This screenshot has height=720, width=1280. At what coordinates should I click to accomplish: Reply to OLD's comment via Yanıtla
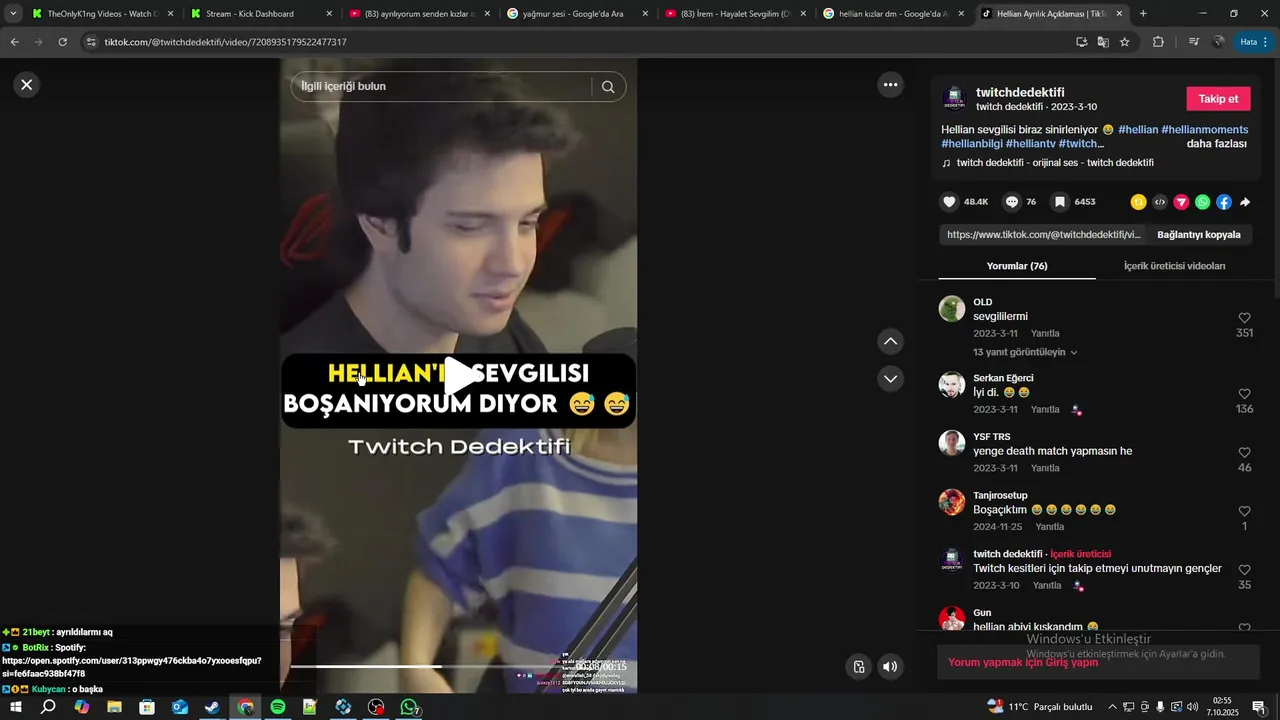[x=1045, y=333]
